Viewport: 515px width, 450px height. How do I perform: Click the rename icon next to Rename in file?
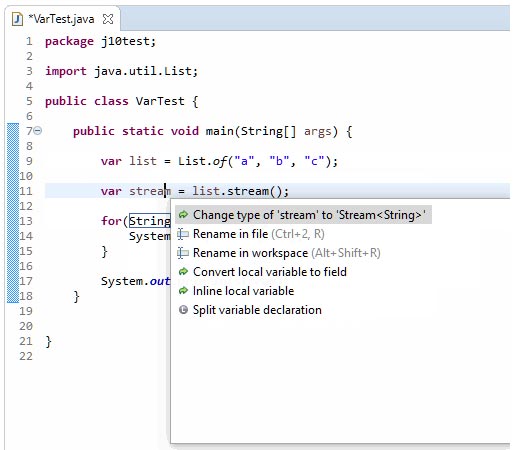183,234
